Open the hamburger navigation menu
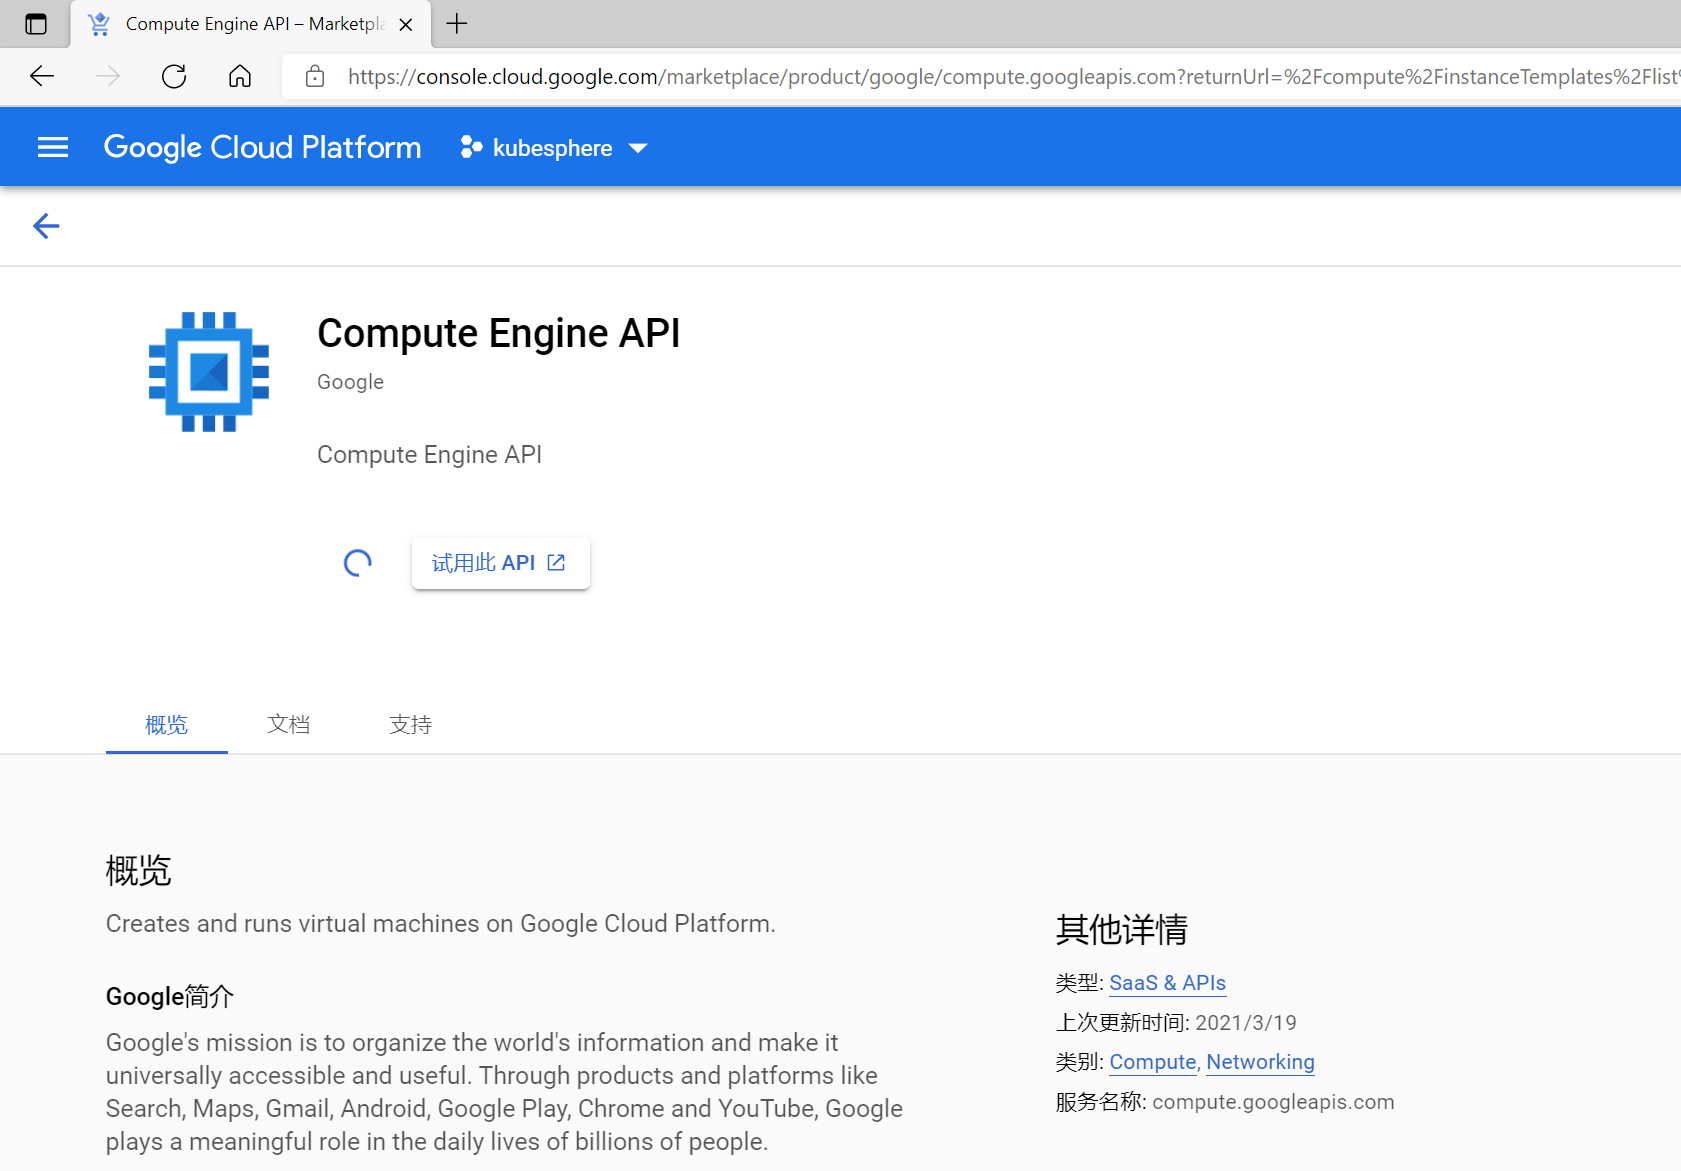1681x1171 pixels. coord(53,148)
